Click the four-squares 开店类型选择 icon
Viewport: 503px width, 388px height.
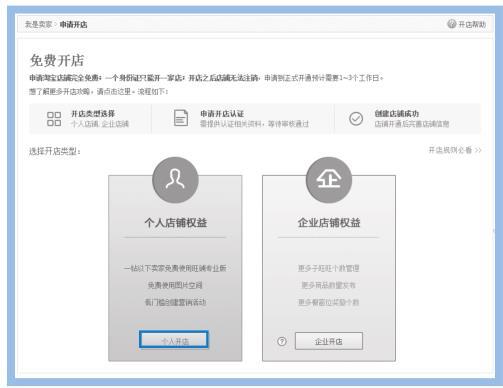(54, 119)
